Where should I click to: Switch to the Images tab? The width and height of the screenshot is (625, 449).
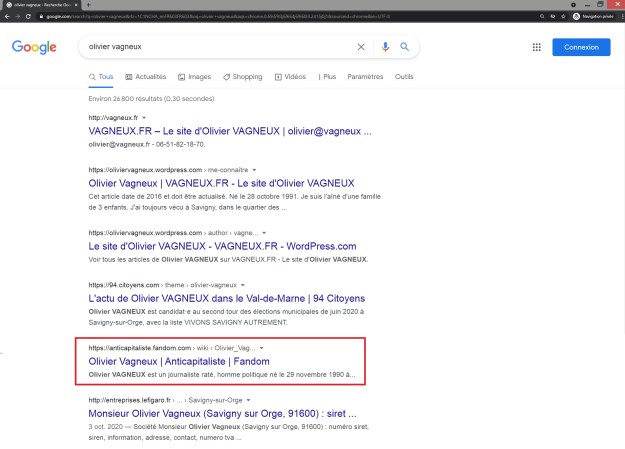pos(195,77)
